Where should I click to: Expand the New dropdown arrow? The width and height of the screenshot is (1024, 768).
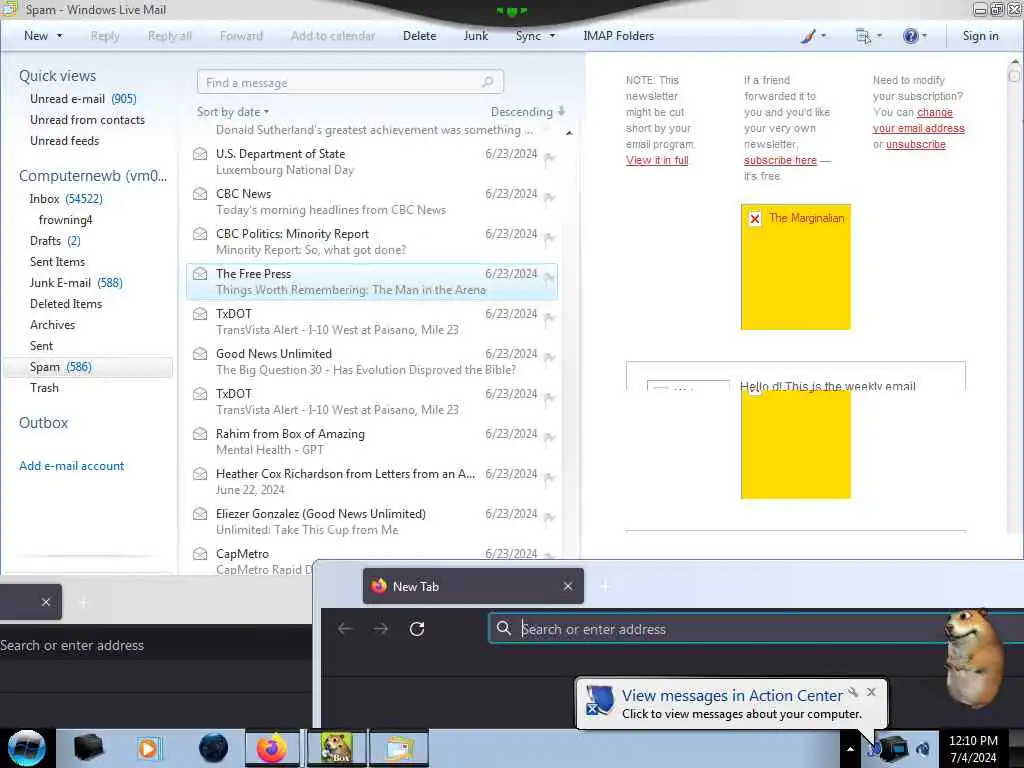tap(59, 36)
